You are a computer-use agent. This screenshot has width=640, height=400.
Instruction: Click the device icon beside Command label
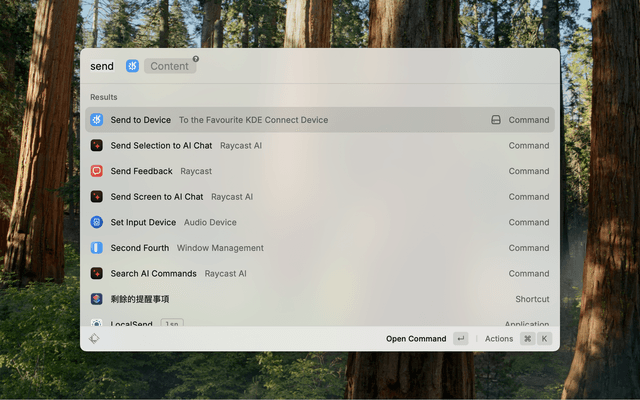[x=495, y=120]
